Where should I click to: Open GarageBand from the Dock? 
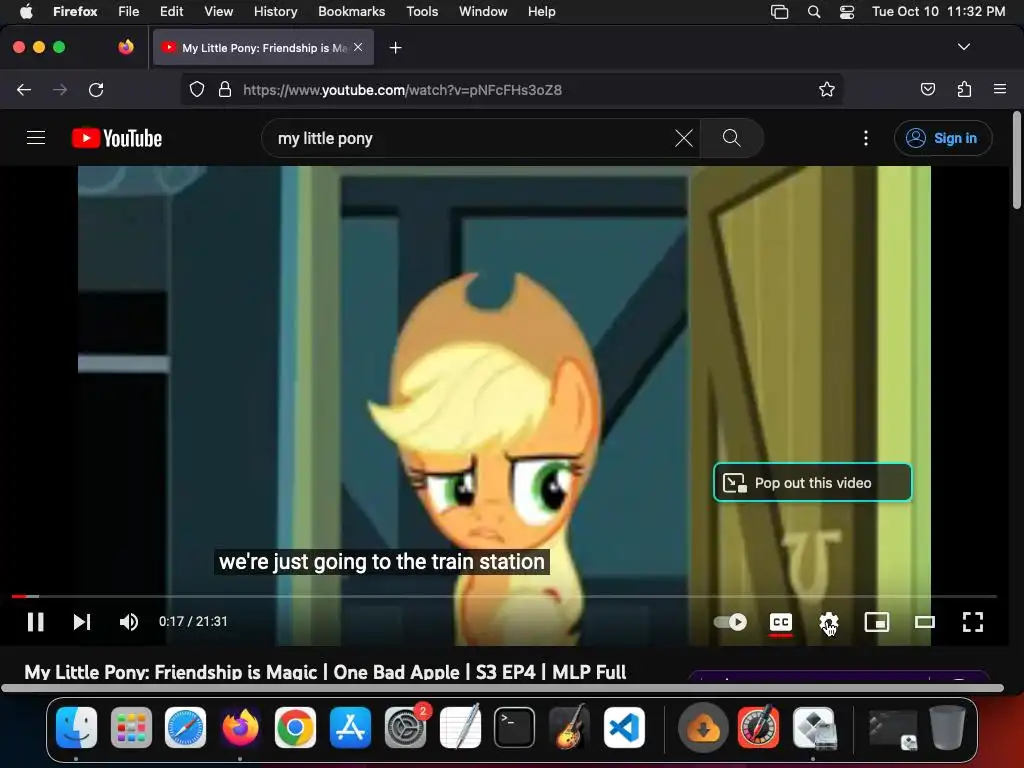point(569,727)
